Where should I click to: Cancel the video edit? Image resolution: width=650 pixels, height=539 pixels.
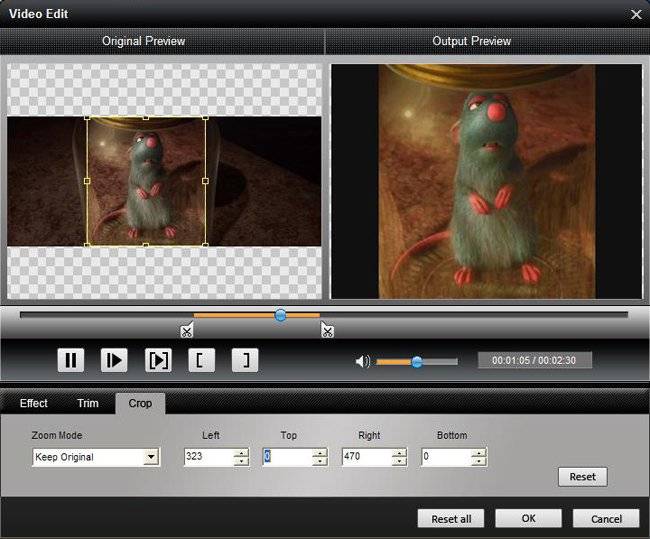[x=606, y=519]
